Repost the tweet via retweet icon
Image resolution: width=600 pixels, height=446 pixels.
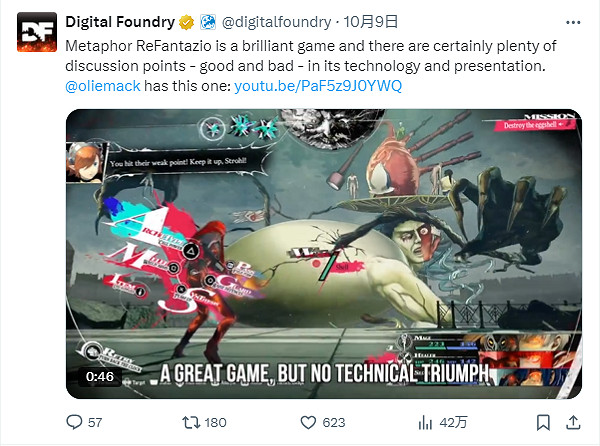[191, 422]
